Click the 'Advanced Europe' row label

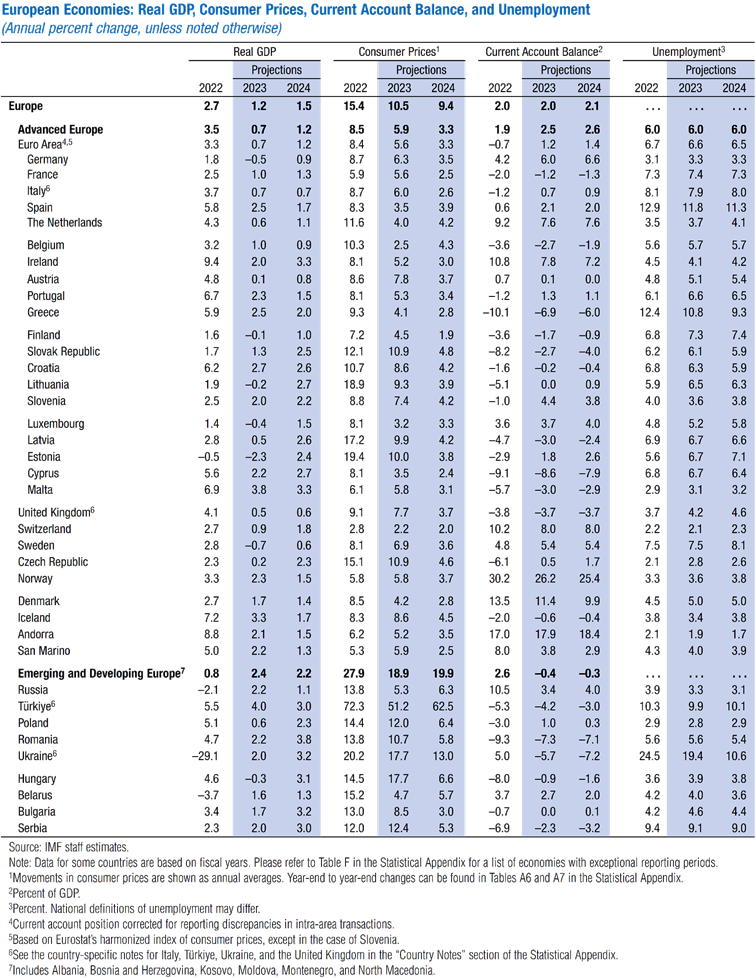click(61, 130)
